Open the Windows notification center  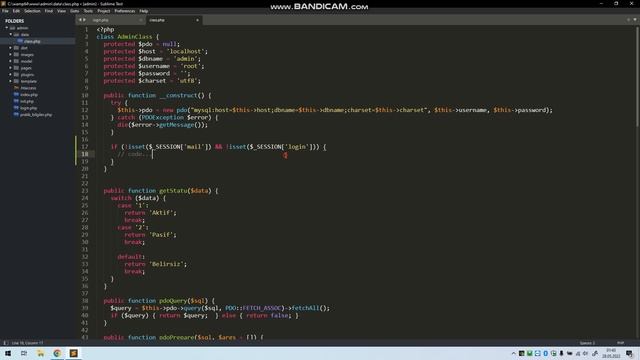pyautogui.click(x=629, y=353)
